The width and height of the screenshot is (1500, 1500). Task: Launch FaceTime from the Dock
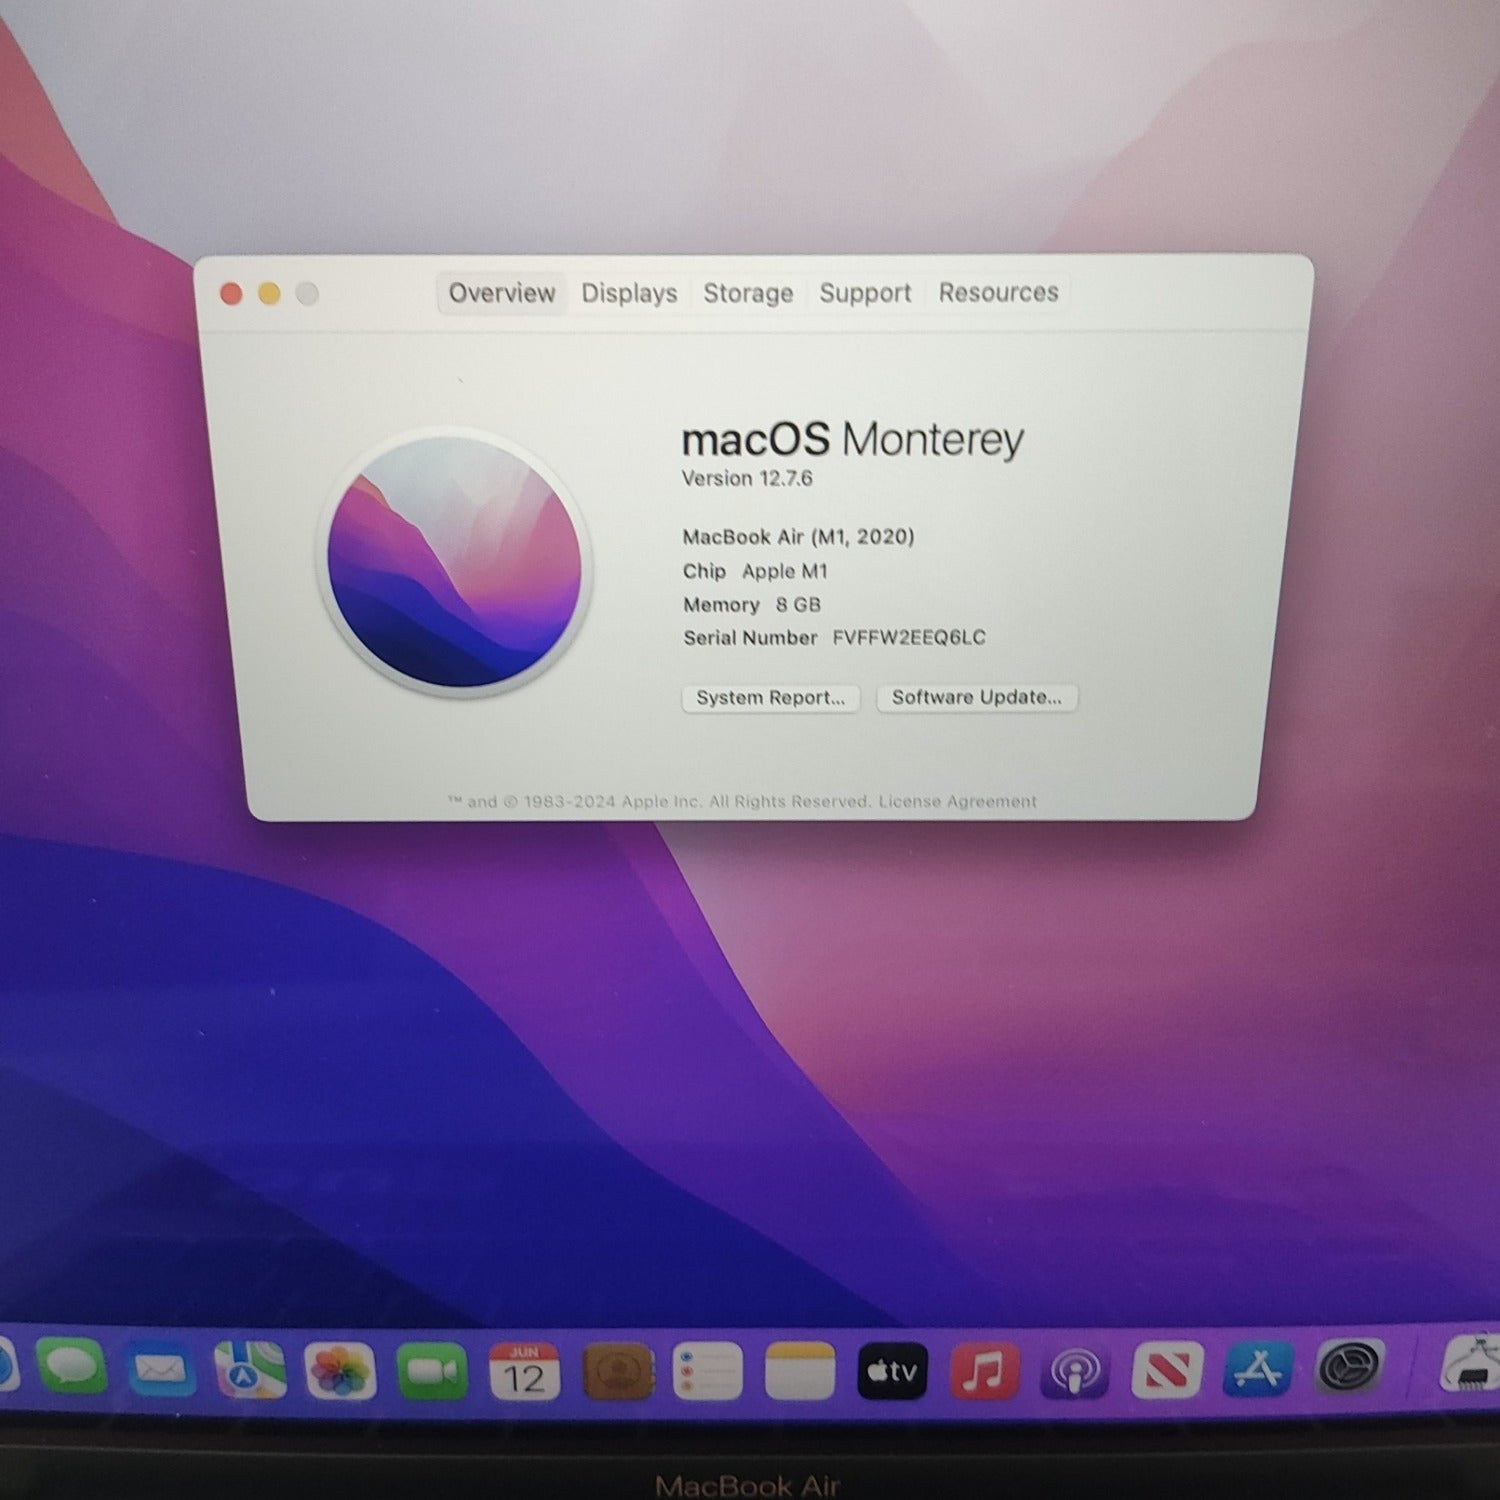pos(432,1371)
